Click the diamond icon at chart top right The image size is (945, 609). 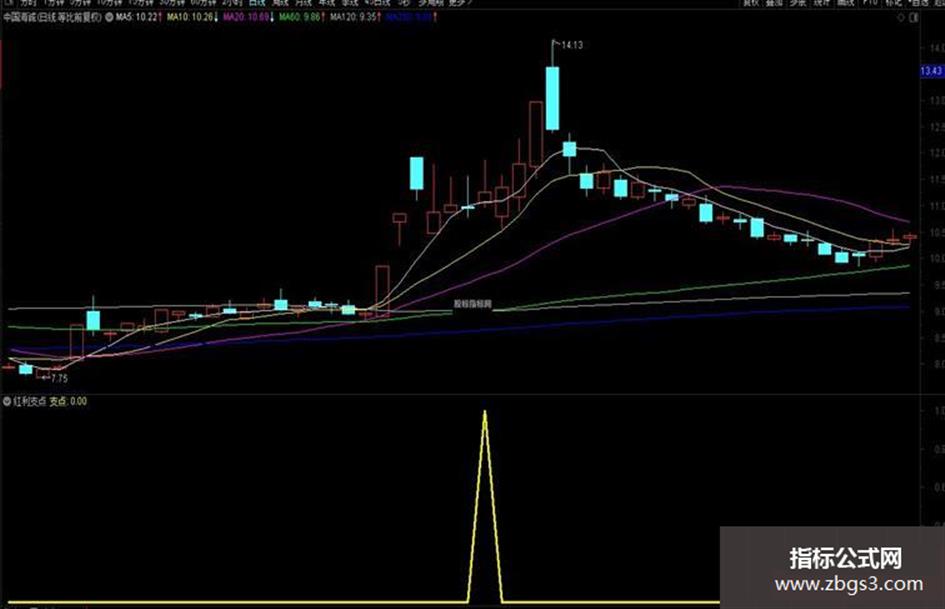[901, 18]
